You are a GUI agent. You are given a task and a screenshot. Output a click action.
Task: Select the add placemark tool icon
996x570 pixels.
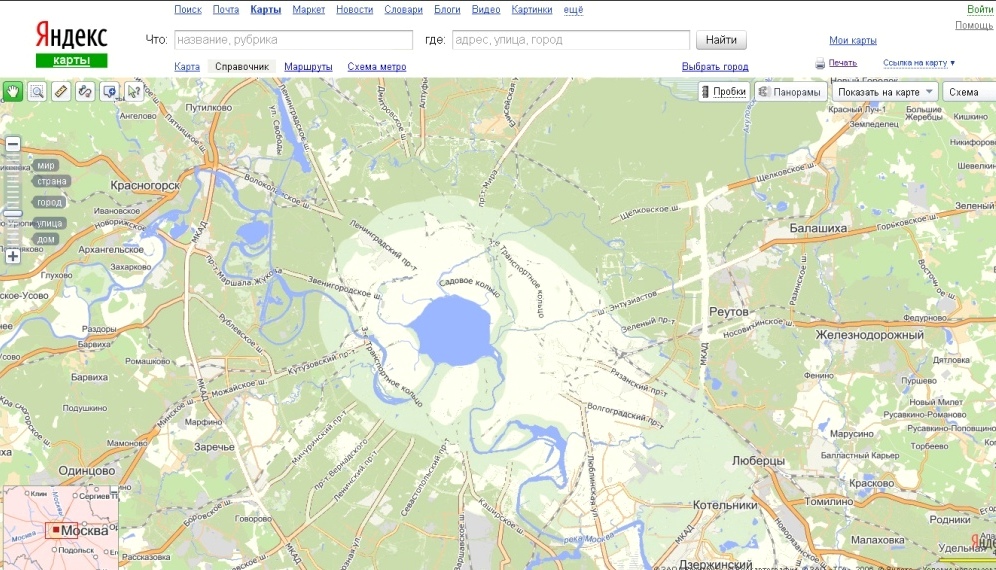pos(109,92)
